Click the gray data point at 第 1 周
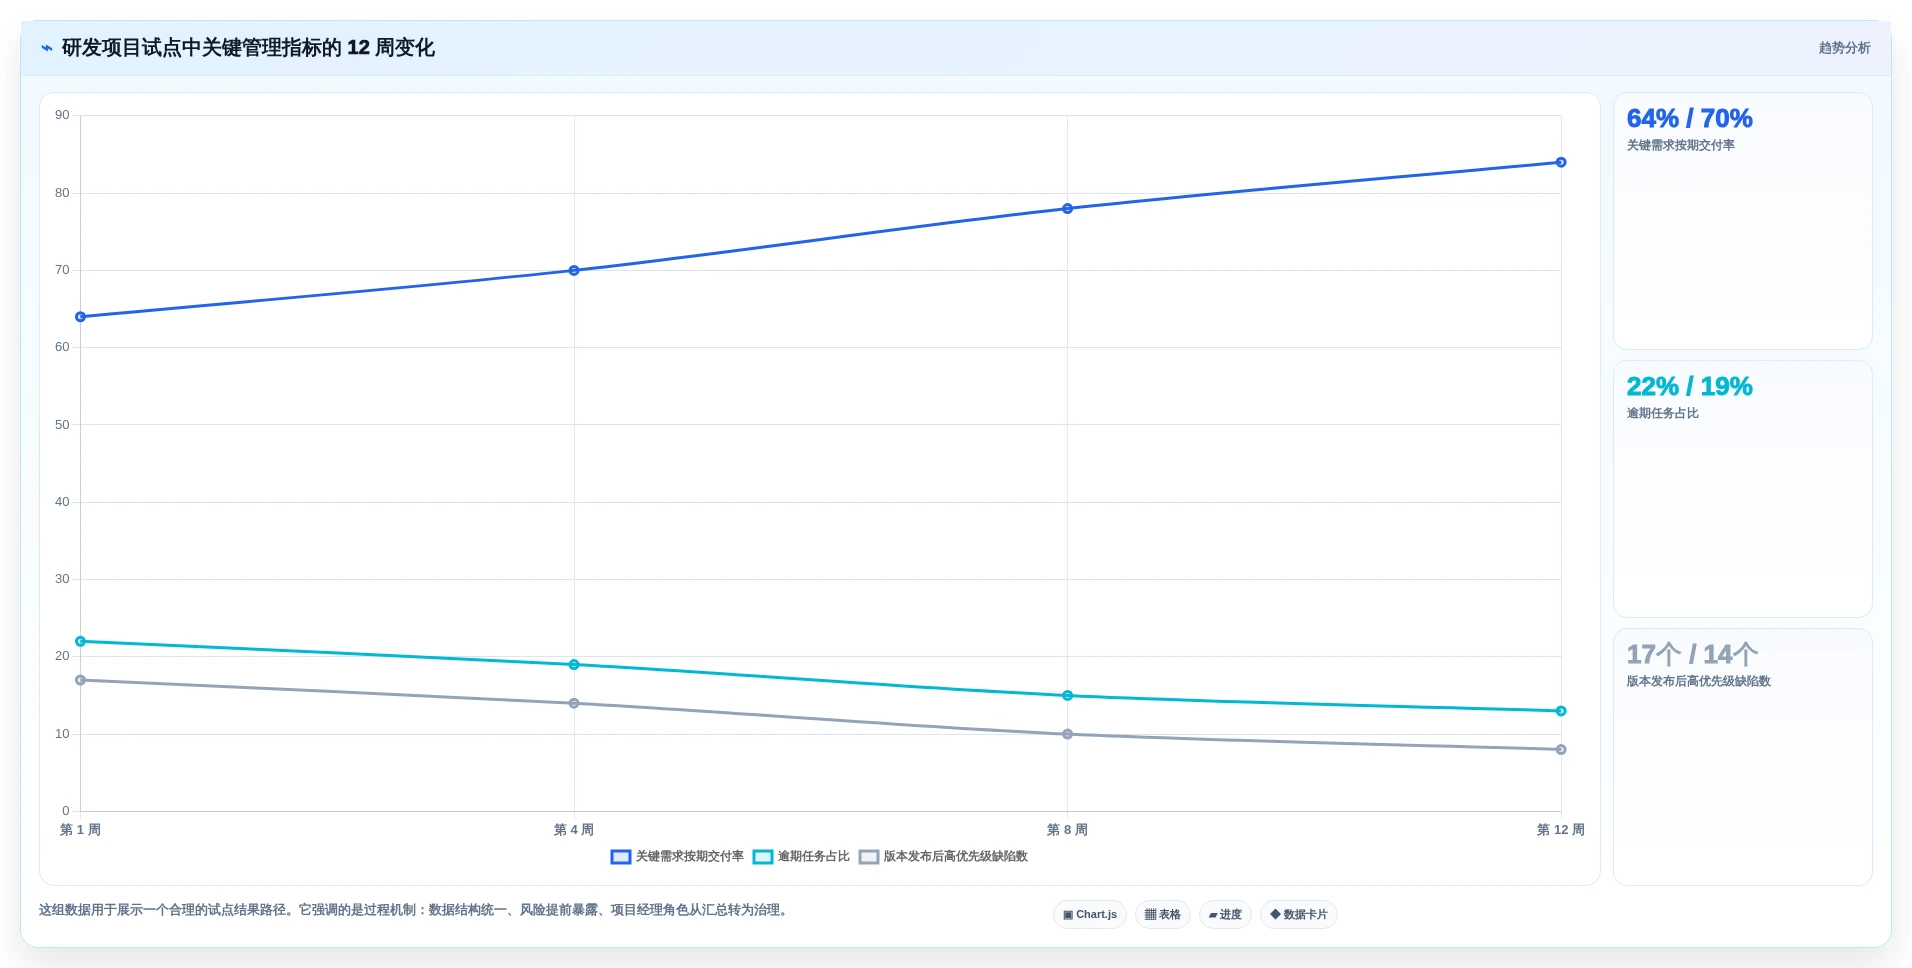 pyautogui.click(x=81, y=681)
